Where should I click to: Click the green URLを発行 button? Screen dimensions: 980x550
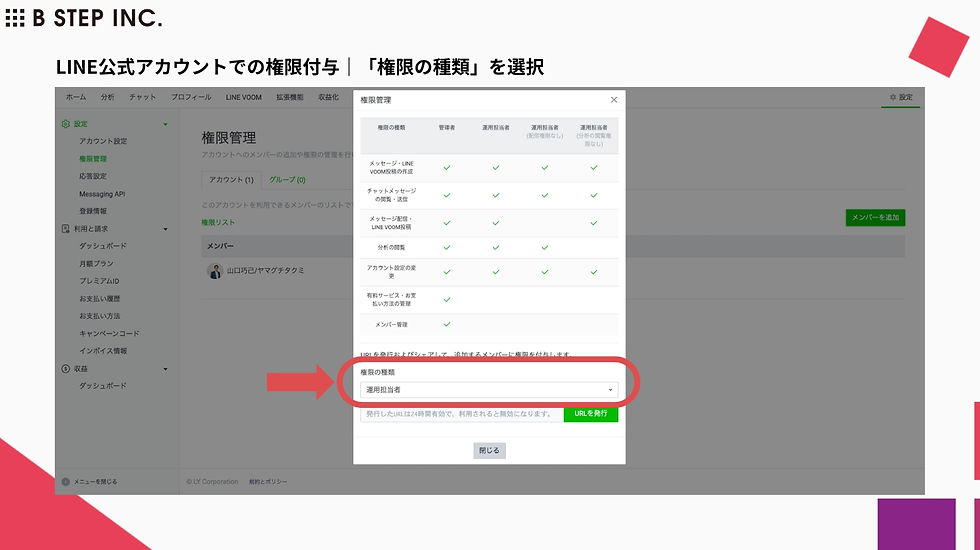coord(591,414)
